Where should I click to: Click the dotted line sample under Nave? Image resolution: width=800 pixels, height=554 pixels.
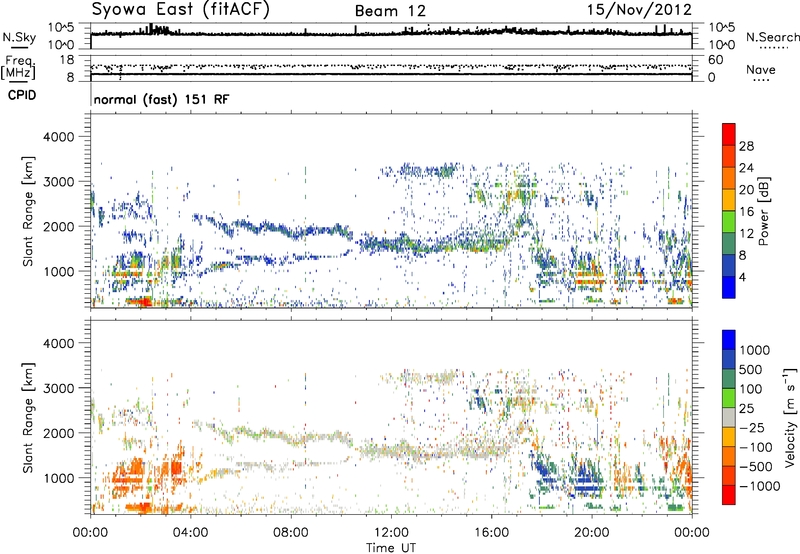click(x=761, y=81)
